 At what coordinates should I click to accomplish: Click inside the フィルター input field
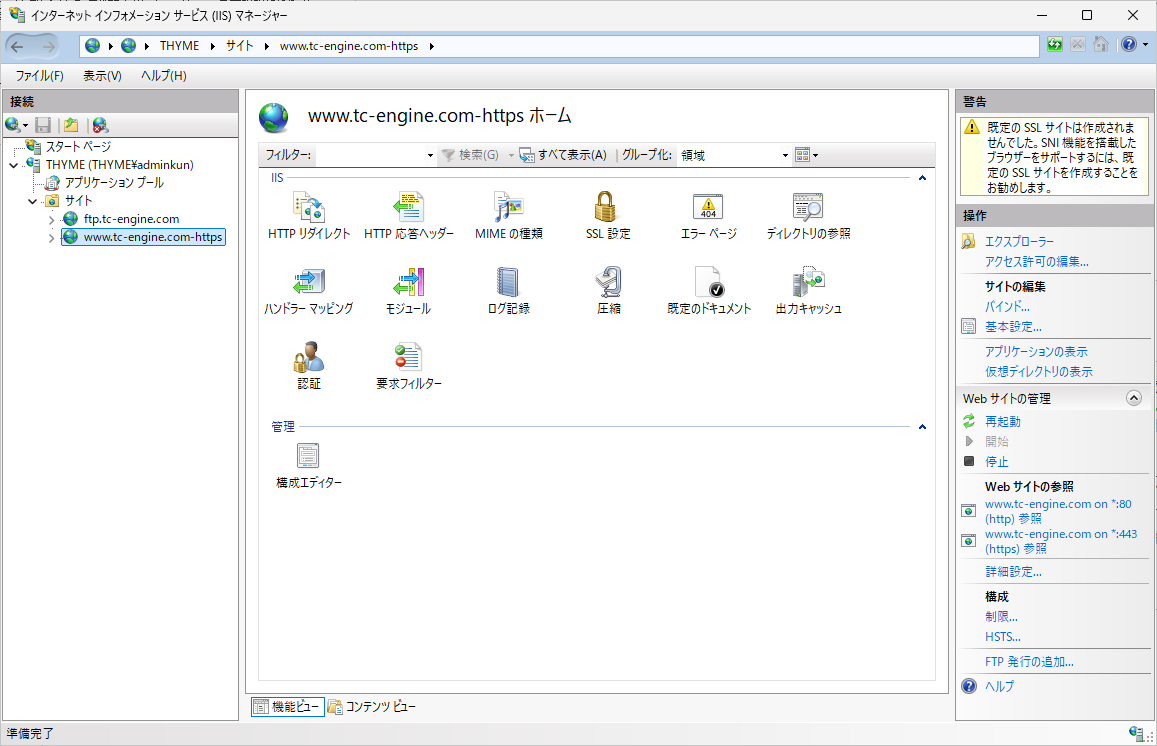(370, 155)
